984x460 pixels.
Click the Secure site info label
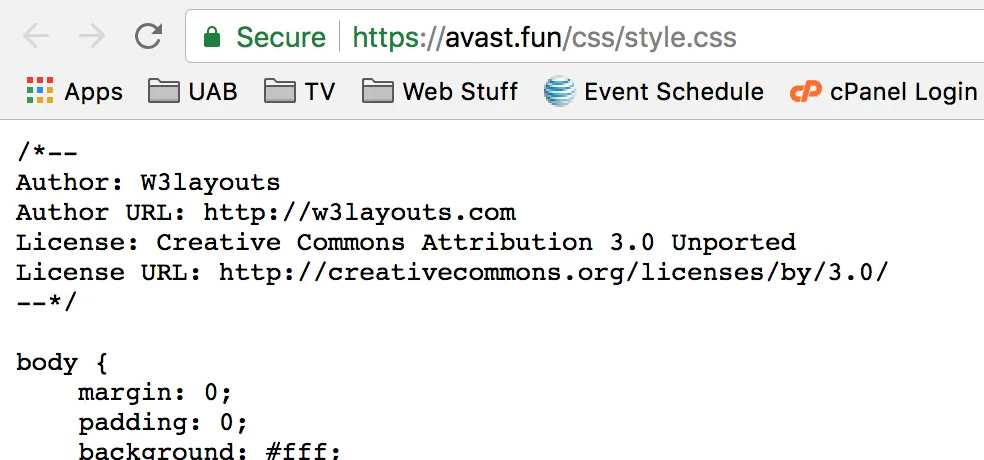[x=281, y=37]
